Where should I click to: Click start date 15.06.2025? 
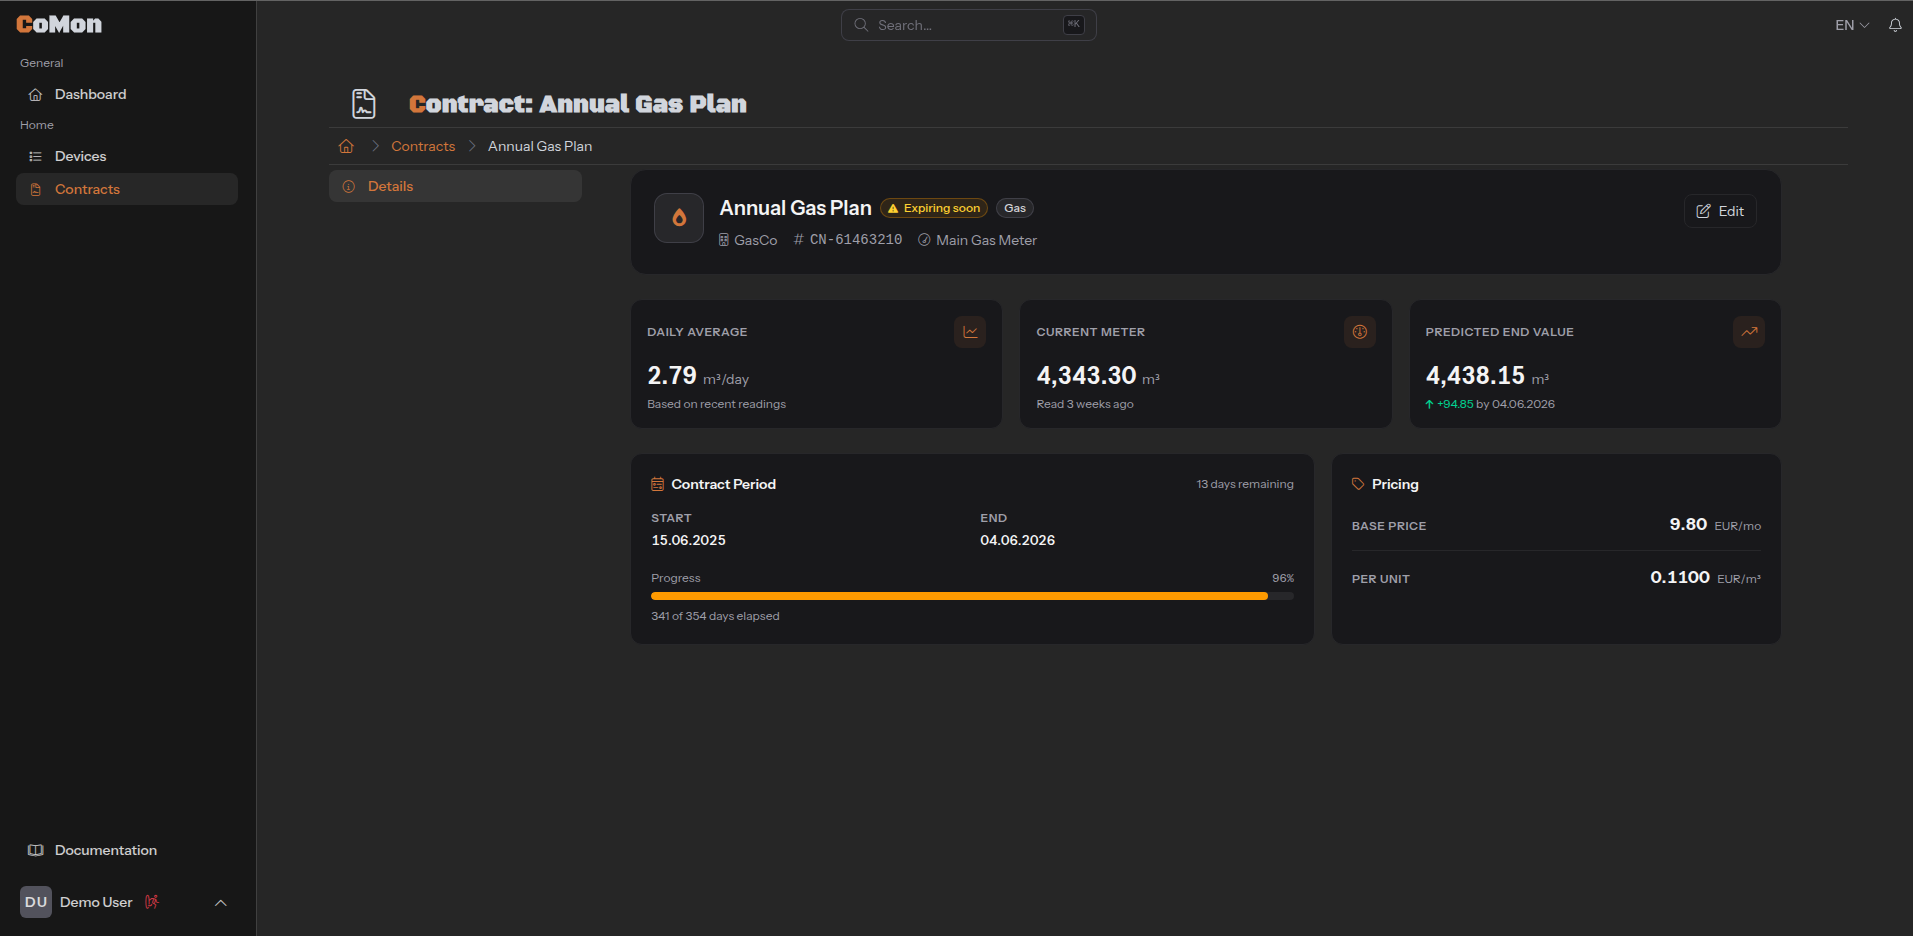point(689,540)
